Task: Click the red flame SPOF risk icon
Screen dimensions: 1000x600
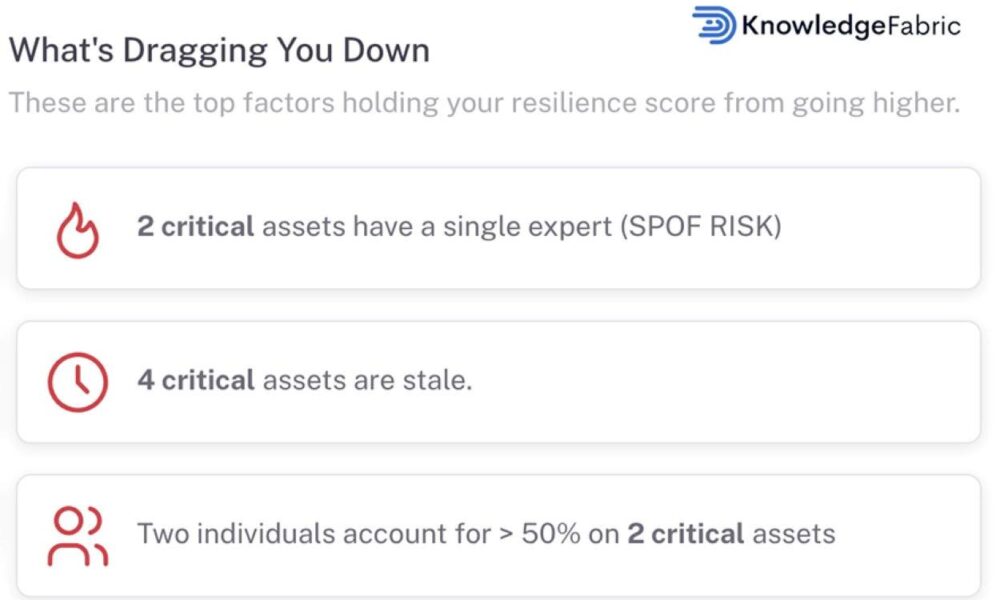Action: click(x=78, y=230)
